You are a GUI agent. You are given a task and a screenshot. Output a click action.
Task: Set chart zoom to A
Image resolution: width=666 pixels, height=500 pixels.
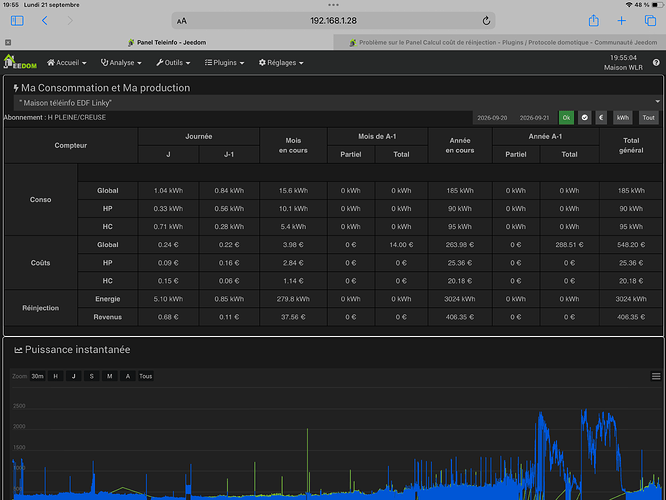pos(127,376)
